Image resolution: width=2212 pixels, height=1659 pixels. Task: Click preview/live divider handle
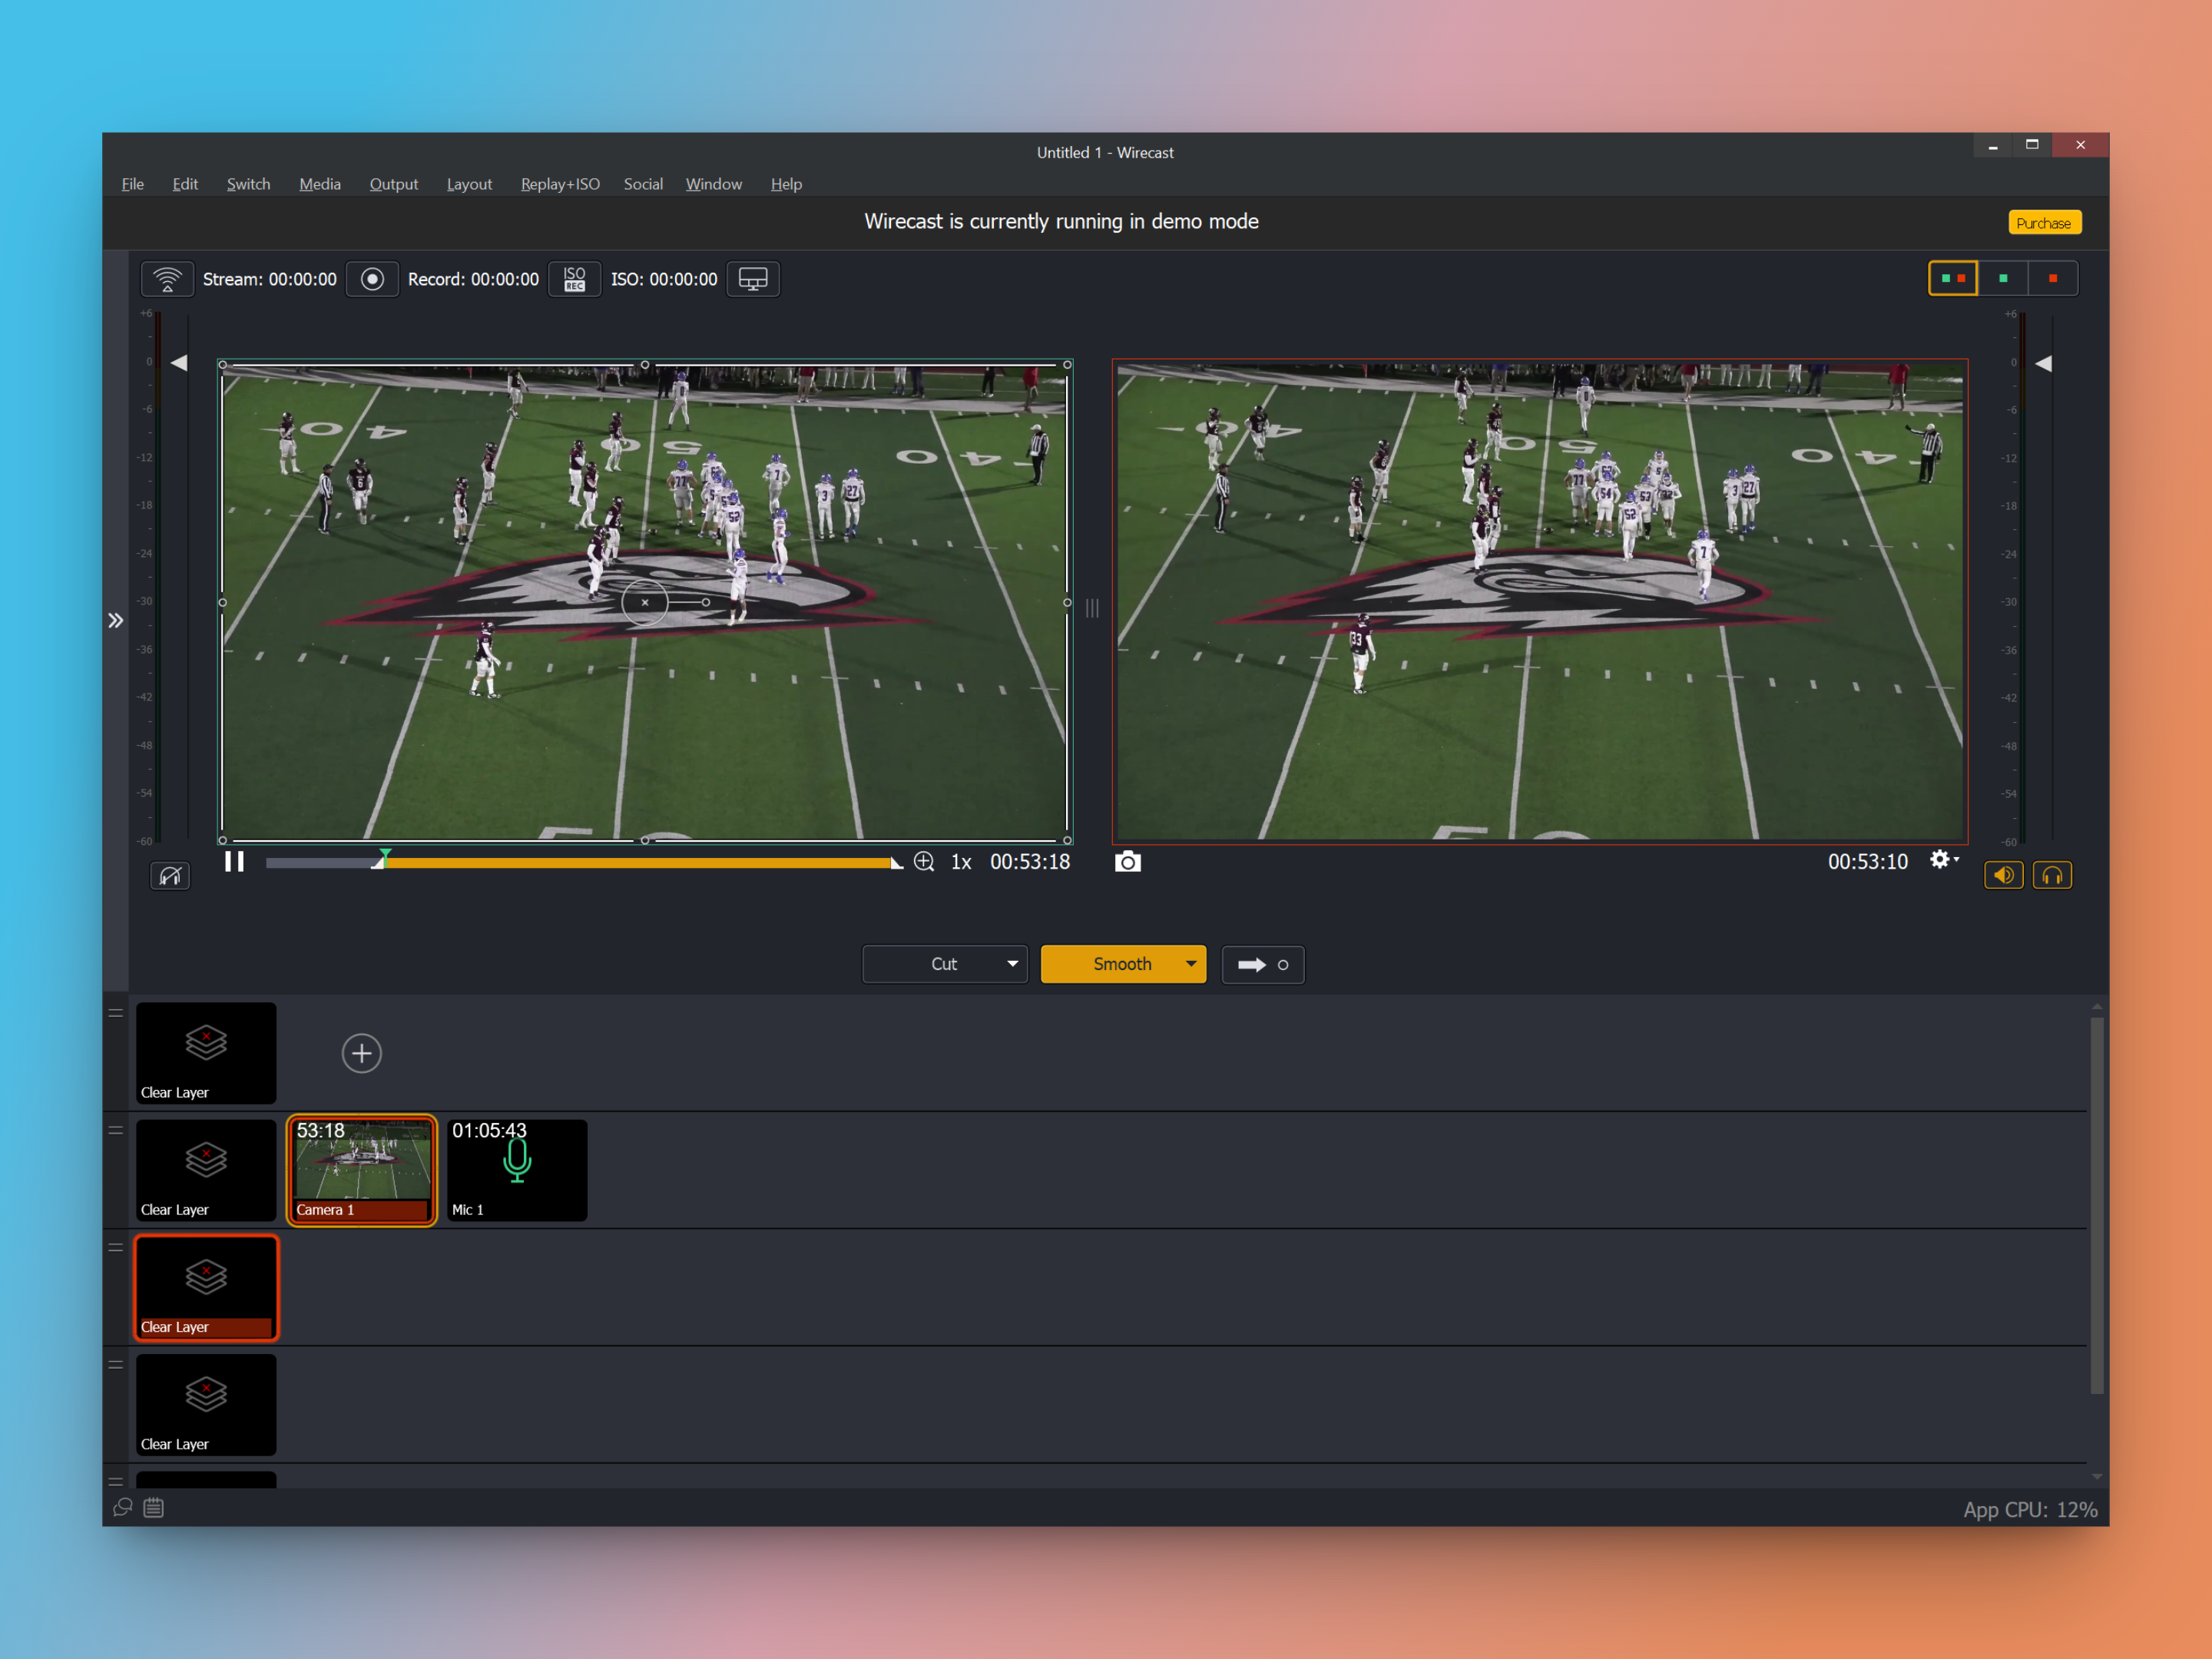[x=1092, y=608]
